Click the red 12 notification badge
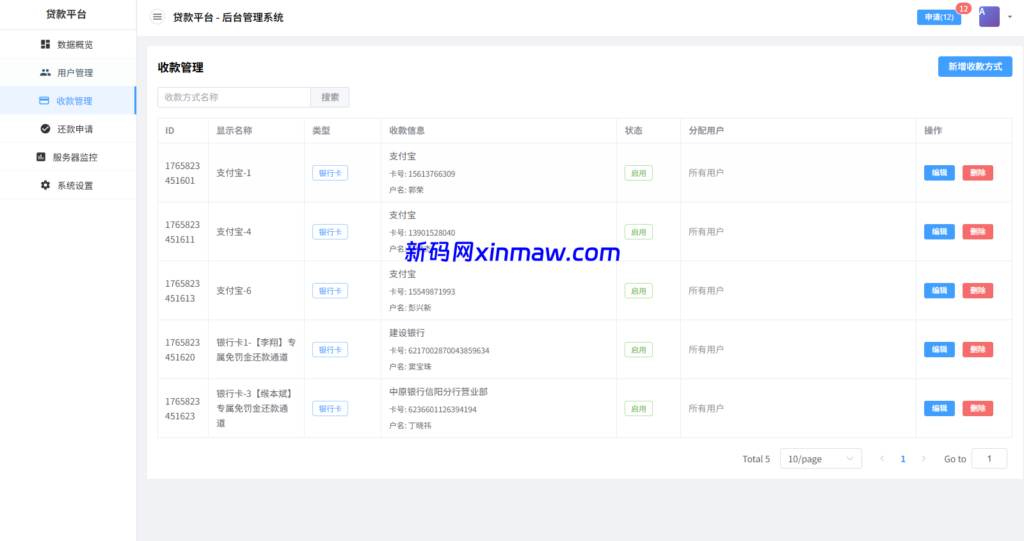The height and width of the screenshot is (541, 1024). coord(963,8)
